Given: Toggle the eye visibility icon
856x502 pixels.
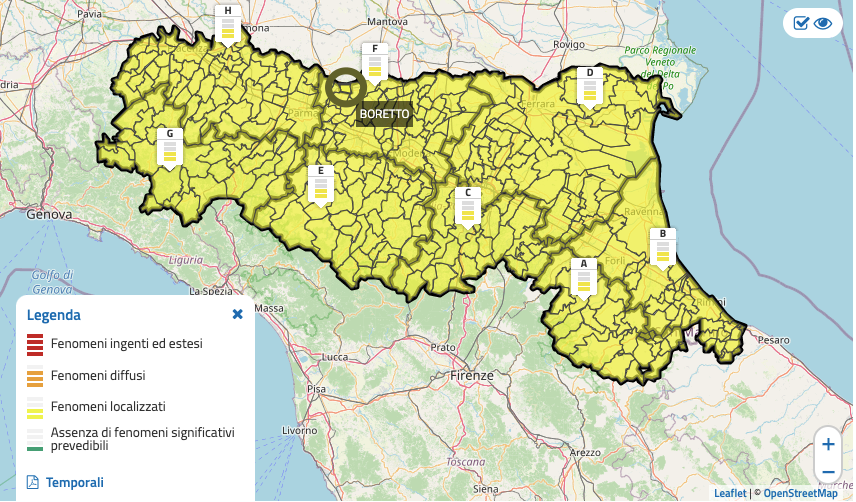Looking at the screenshot, I should 823,23.
